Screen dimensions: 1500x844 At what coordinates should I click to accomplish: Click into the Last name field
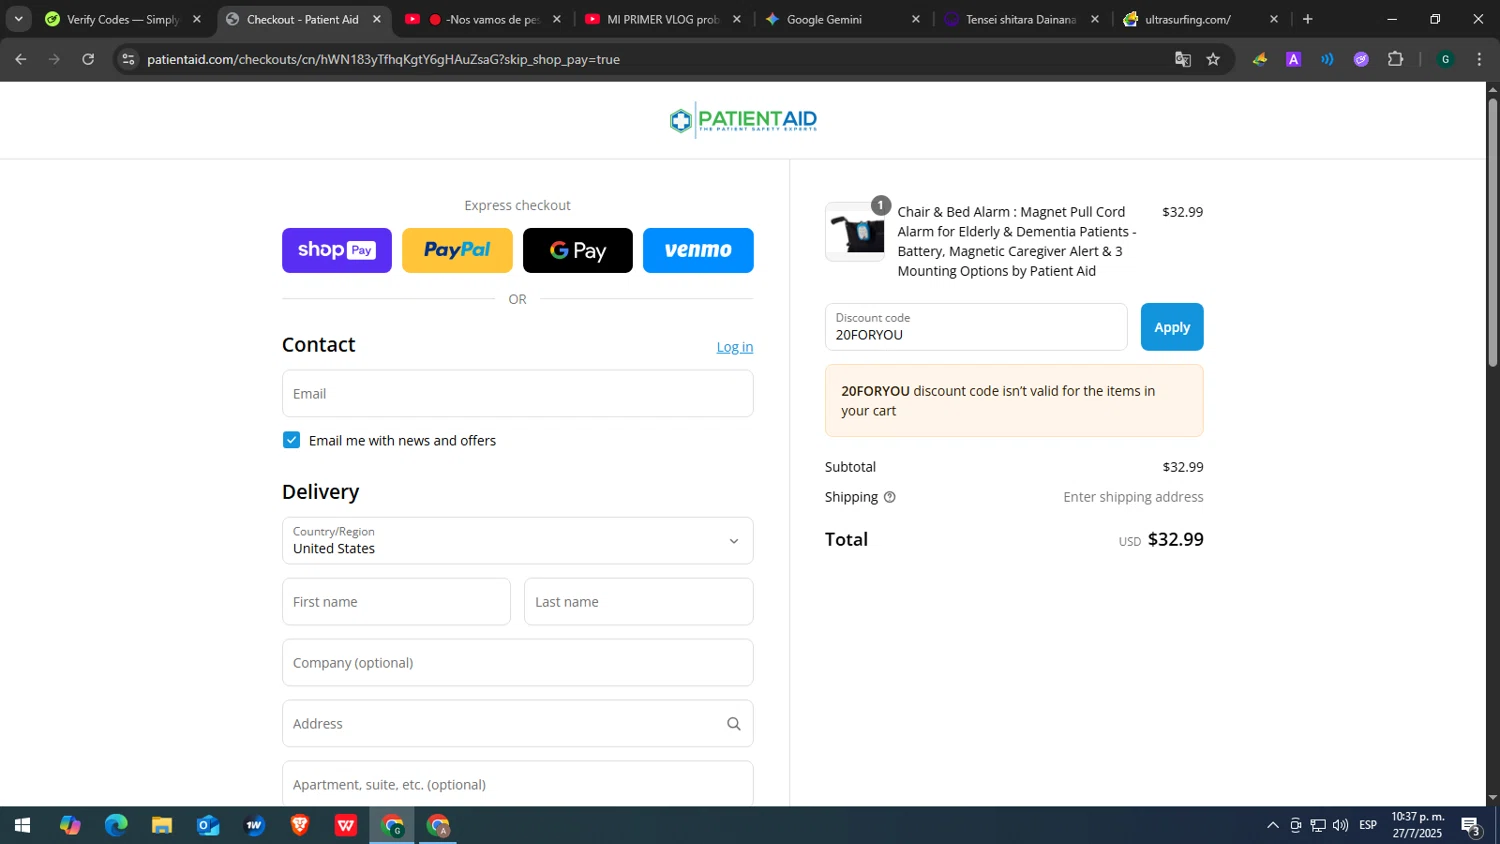[639, 602]
